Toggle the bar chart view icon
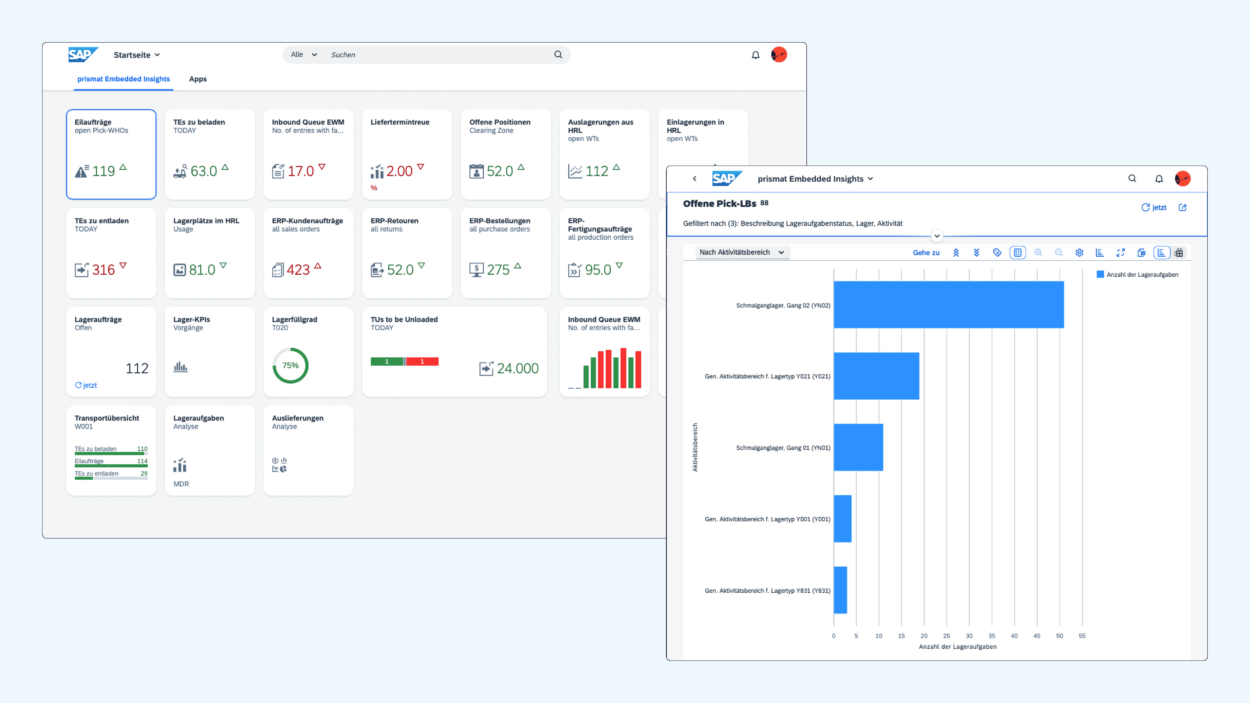 click(1101, 252)
